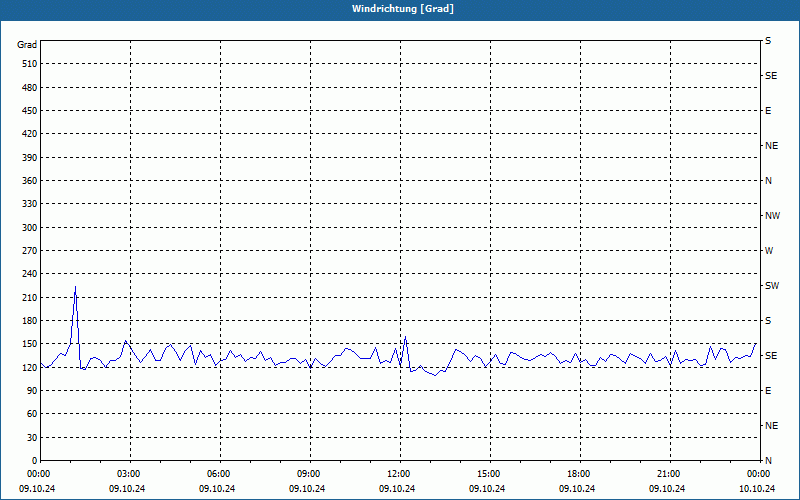Click the 09:00 time axis label
The width and height of the screenshot is (800, 500).
tap(310, 474)
